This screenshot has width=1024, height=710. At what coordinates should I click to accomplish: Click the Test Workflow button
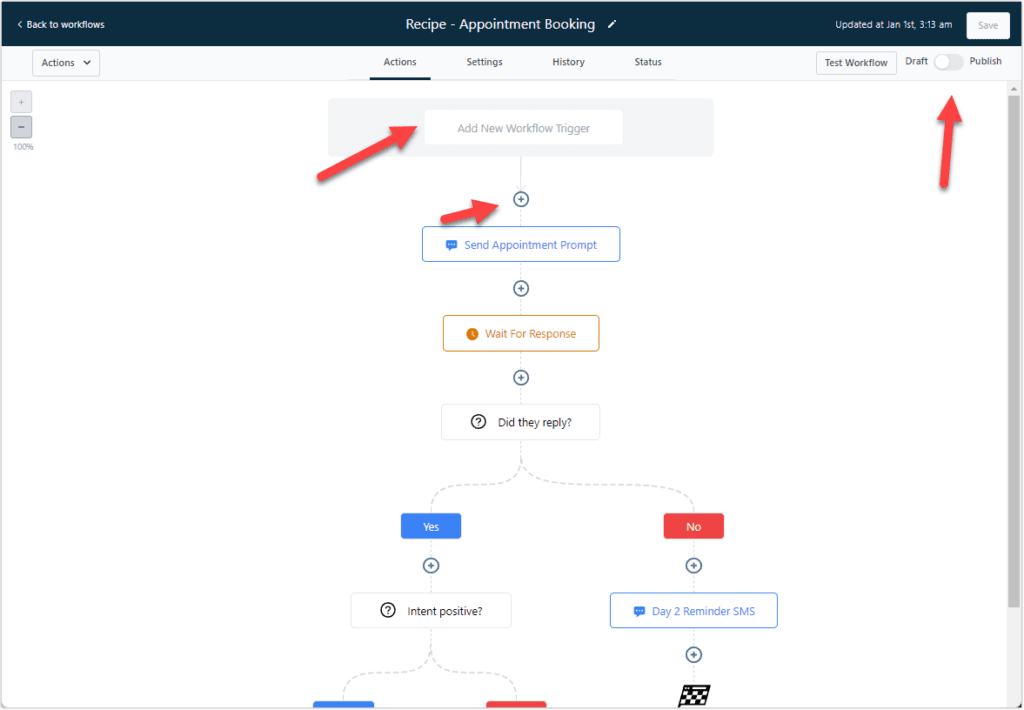(x=856, y=63)
